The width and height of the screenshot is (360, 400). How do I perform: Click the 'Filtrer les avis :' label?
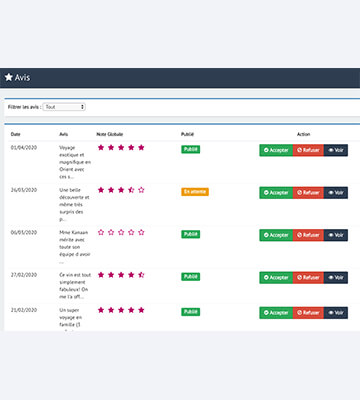coord(25,107)
